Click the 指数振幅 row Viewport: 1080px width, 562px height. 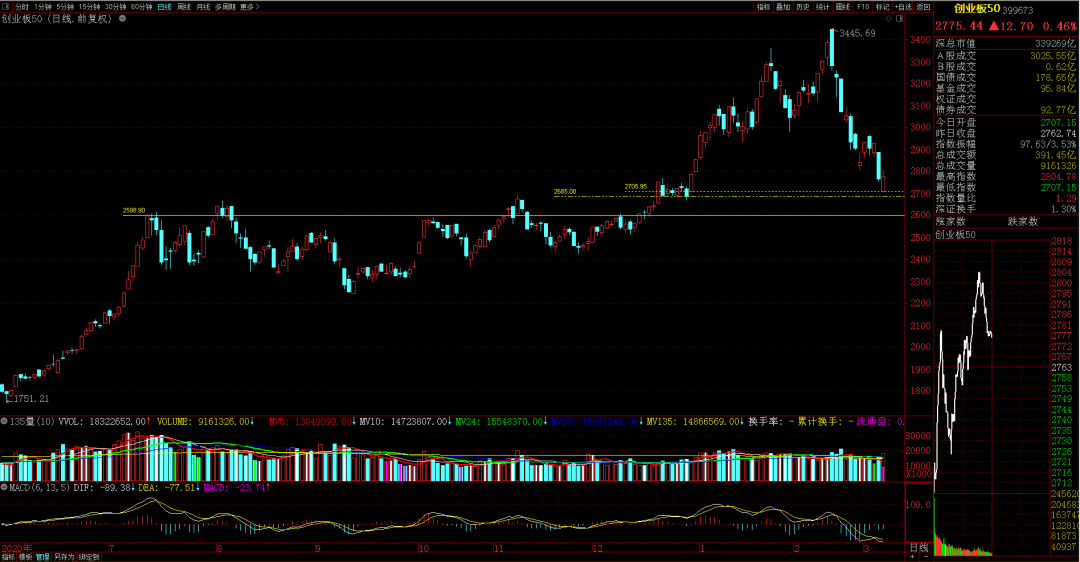[1006, 145]
